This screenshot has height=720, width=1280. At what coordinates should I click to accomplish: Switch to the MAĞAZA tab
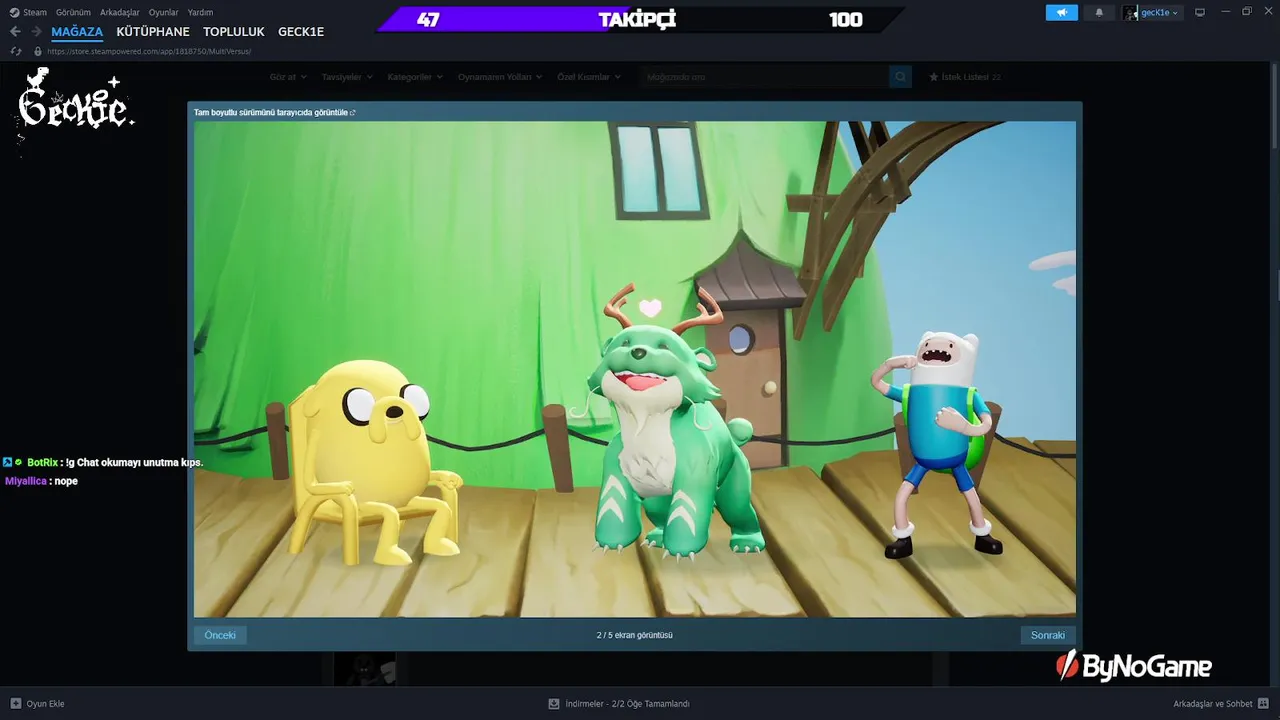click(77, 32)
